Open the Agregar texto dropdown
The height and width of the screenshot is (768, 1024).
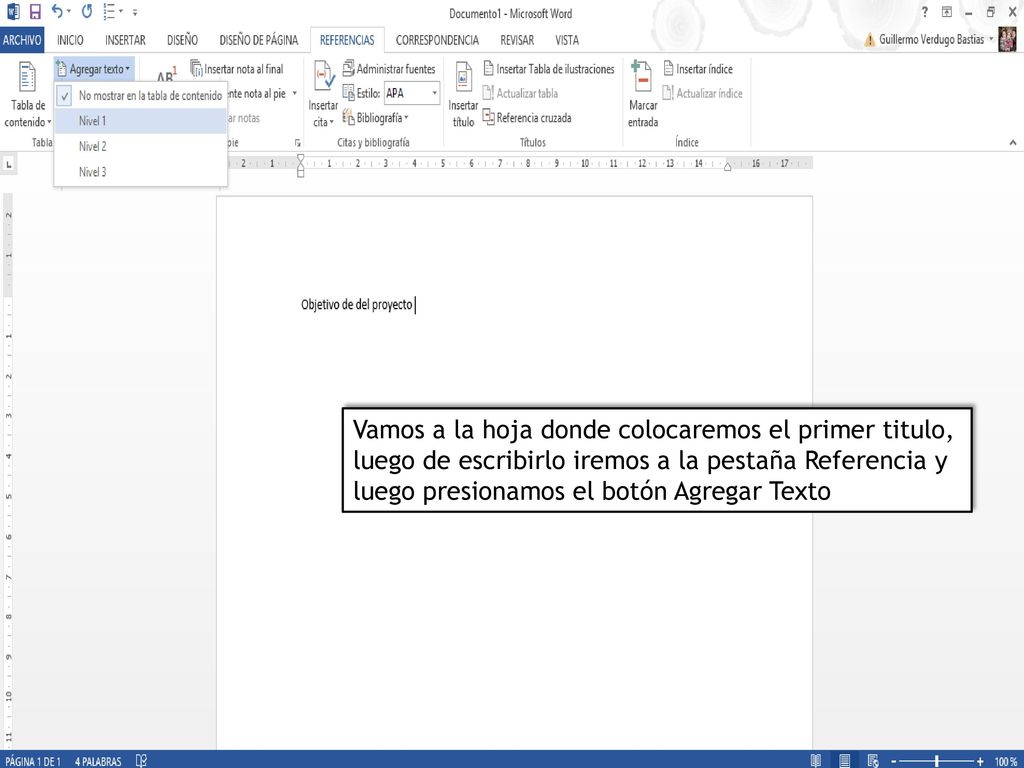[94, 69]
